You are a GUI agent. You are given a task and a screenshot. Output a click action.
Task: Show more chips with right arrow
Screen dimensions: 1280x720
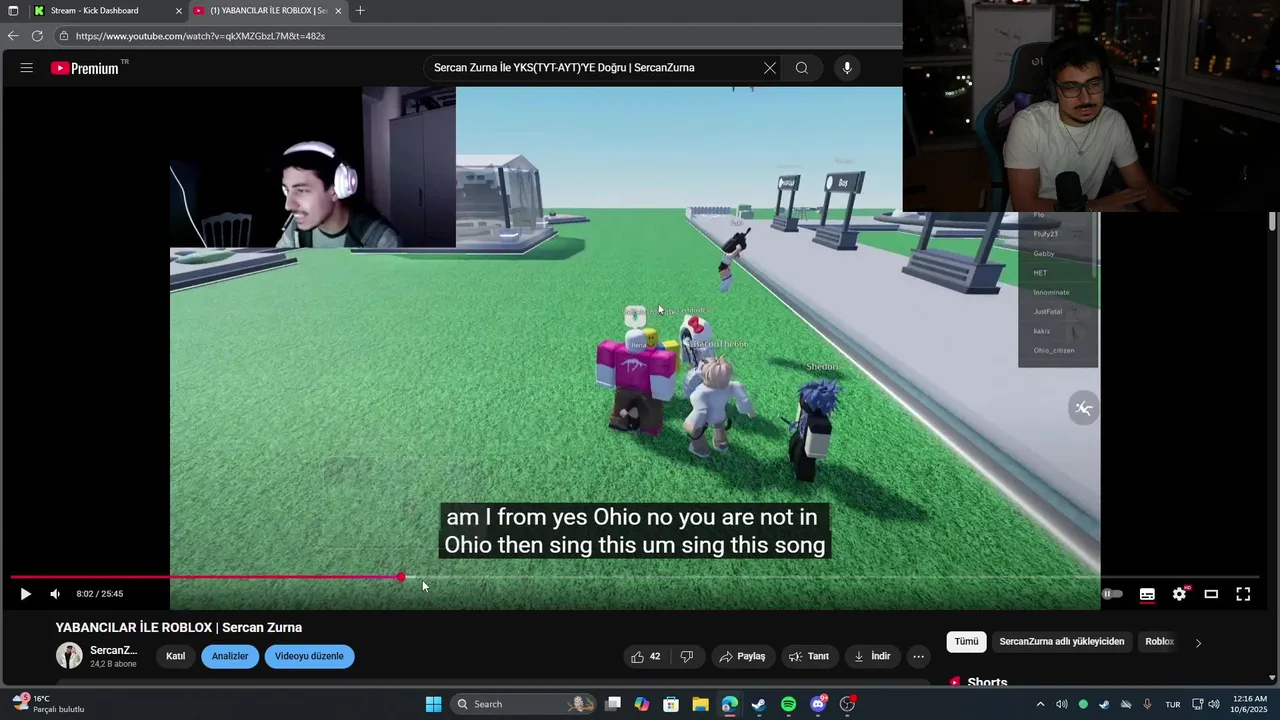(1198, 642)
